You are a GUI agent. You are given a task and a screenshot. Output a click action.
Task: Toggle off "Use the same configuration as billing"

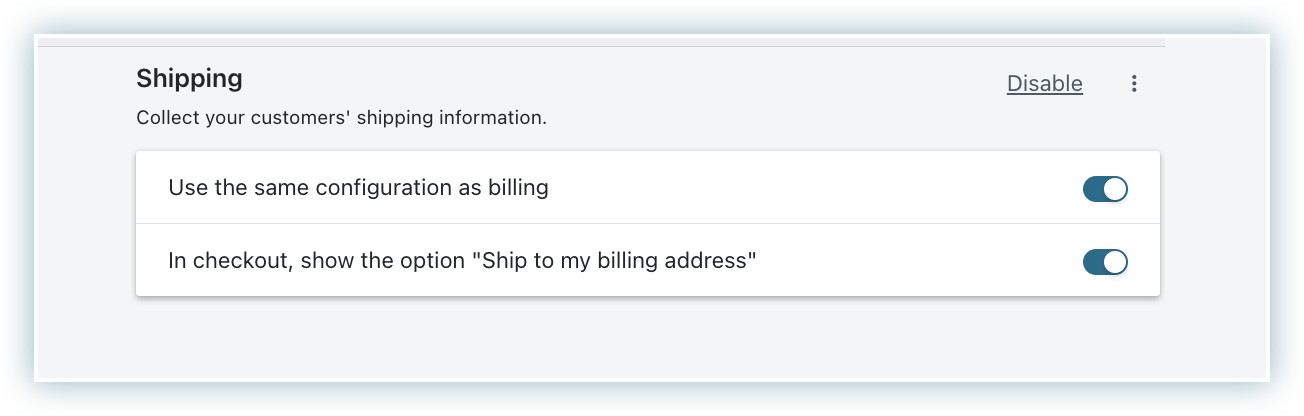pyautogui.click(x=1105, y=188)
